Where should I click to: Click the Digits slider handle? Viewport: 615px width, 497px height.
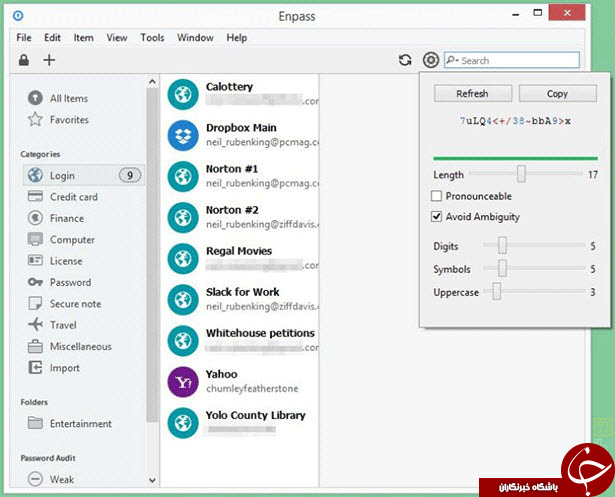(x=502, y=246)
